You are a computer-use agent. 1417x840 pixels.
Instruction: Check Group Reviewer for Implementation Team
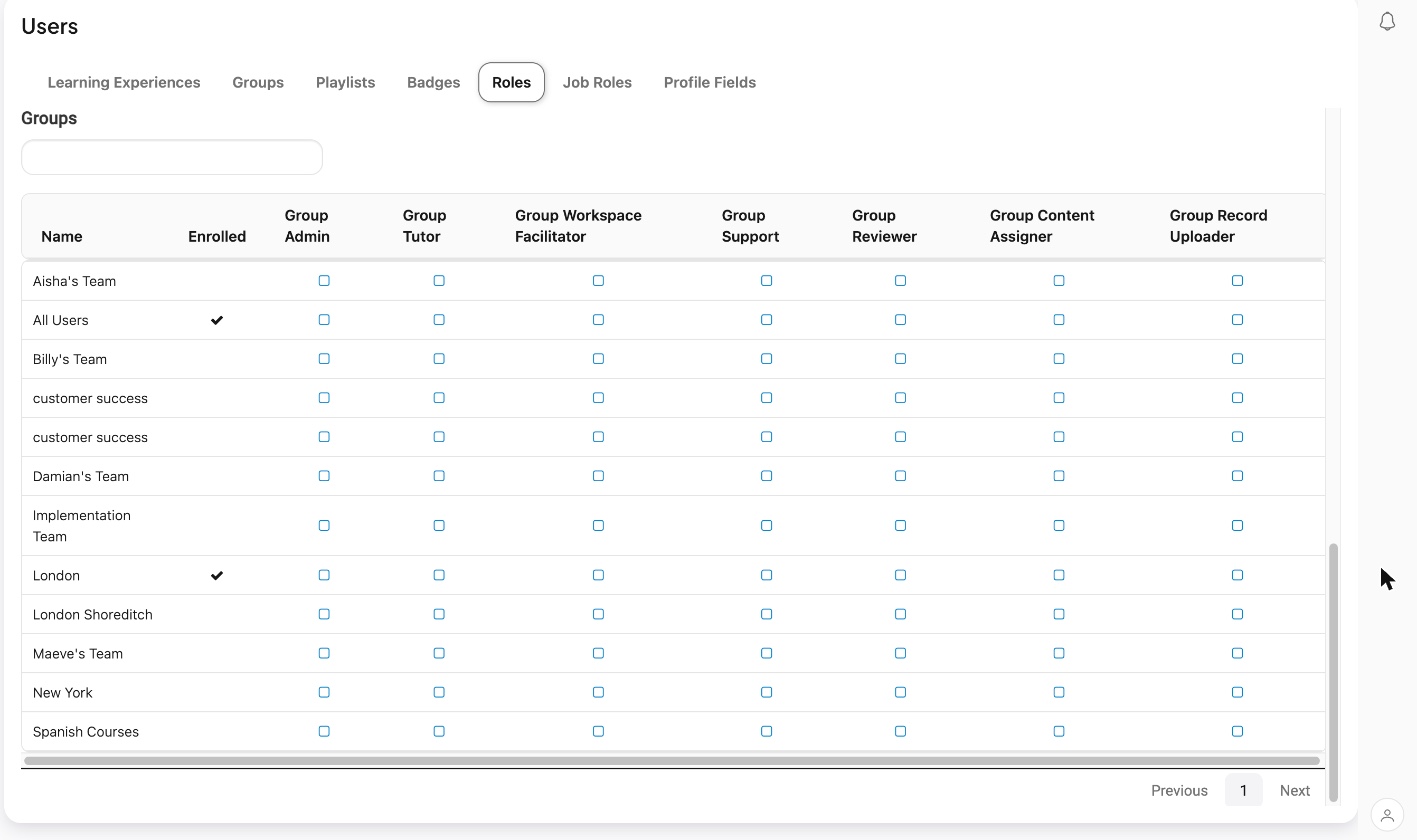click(901, 526)
